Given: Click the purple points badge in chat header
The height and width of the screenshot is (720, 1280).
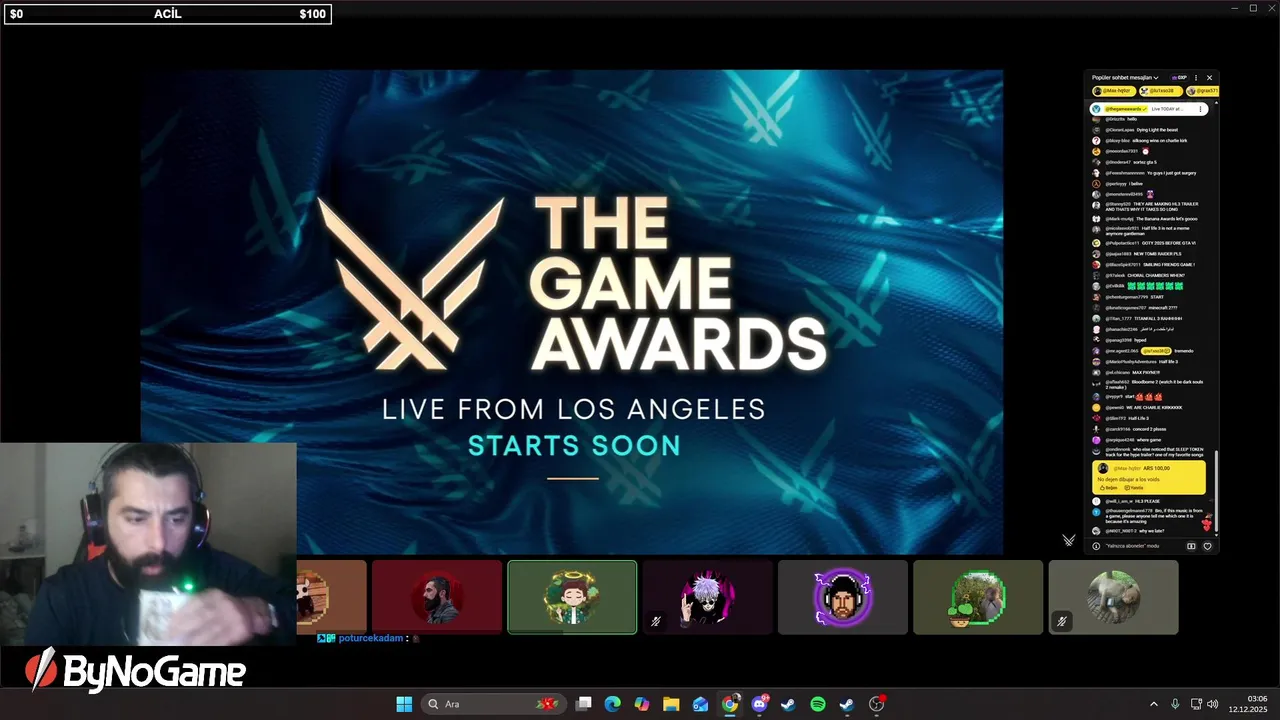Looking at the screenshot, I should [x=1180, y=77].
